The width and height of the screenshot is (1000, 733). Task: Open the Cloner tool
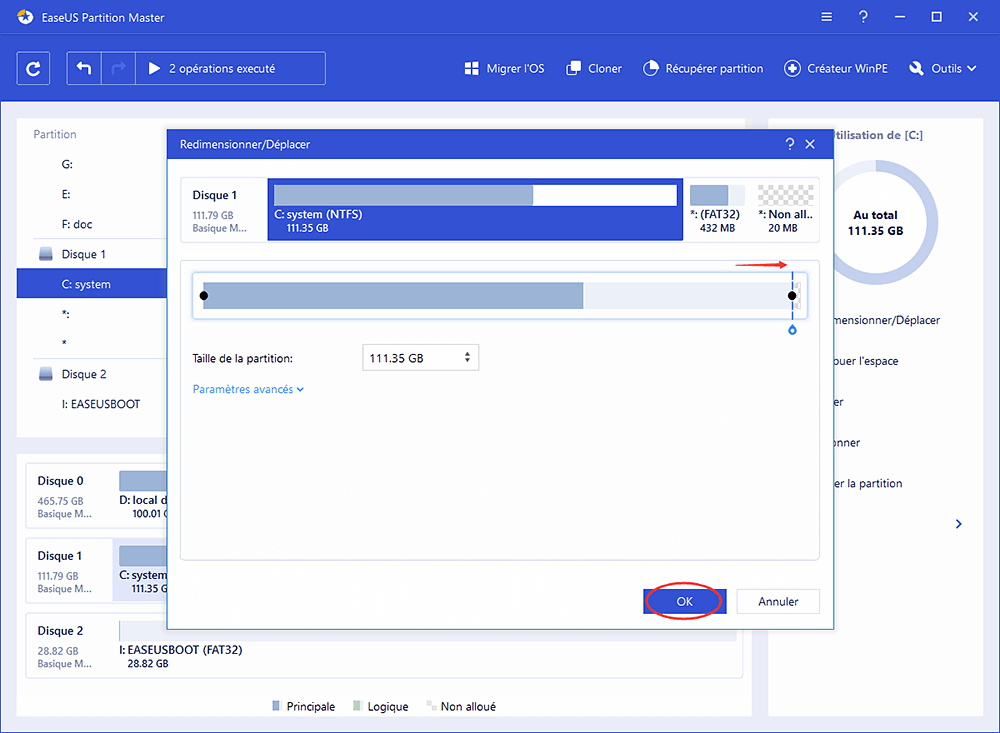(x=594, y=69)
